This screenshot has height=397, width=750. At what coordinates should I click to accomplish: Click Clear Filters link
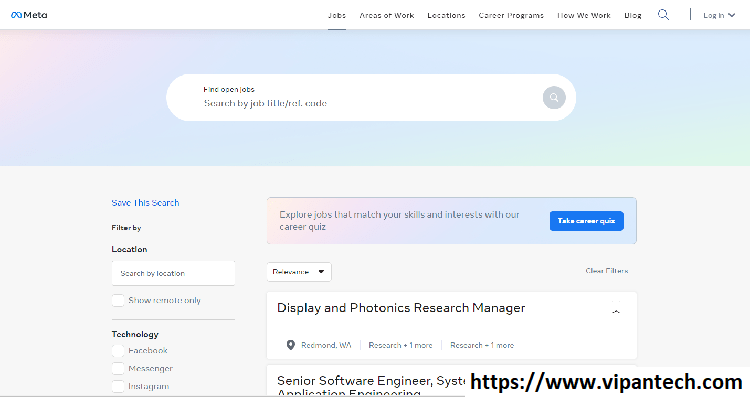[x=607, y=271]
